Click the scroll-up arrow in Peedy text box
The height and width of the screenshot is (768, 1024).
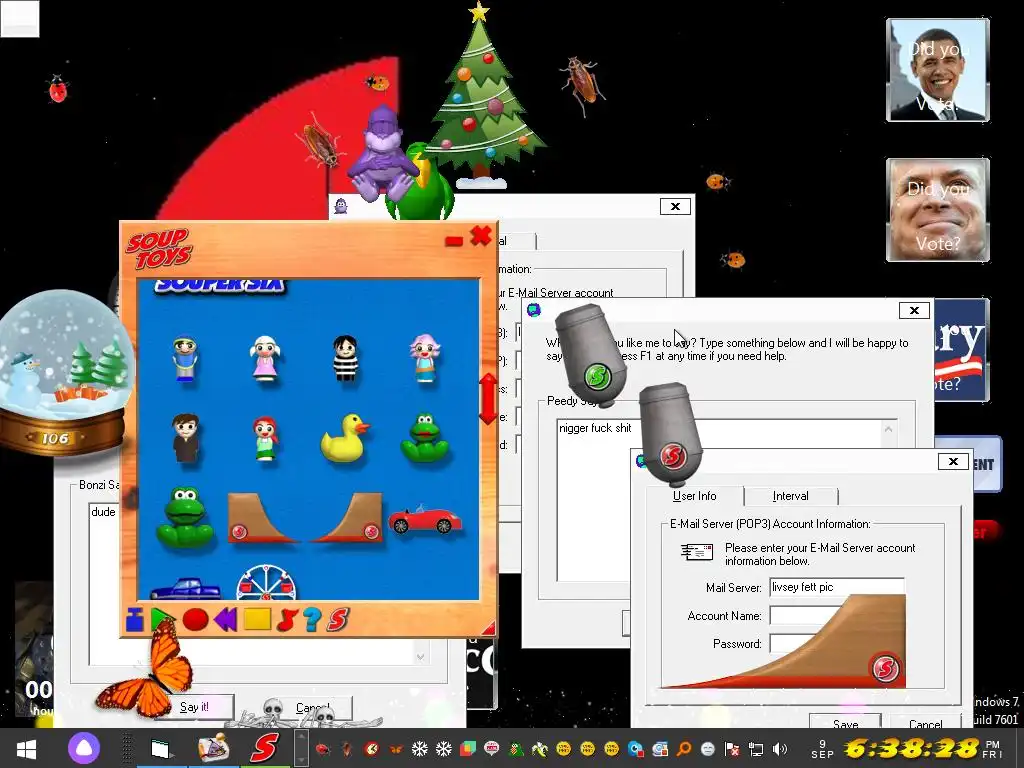[x=888, y=429]
